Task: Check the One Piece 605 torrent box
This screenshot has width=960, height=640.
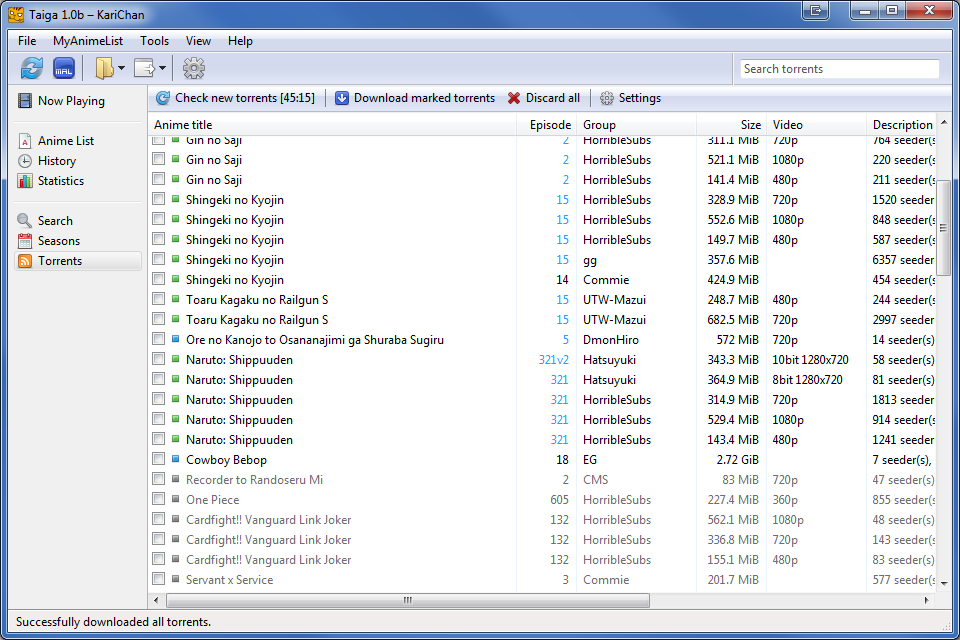Action: pyautogui.click(x=159, y=499)
